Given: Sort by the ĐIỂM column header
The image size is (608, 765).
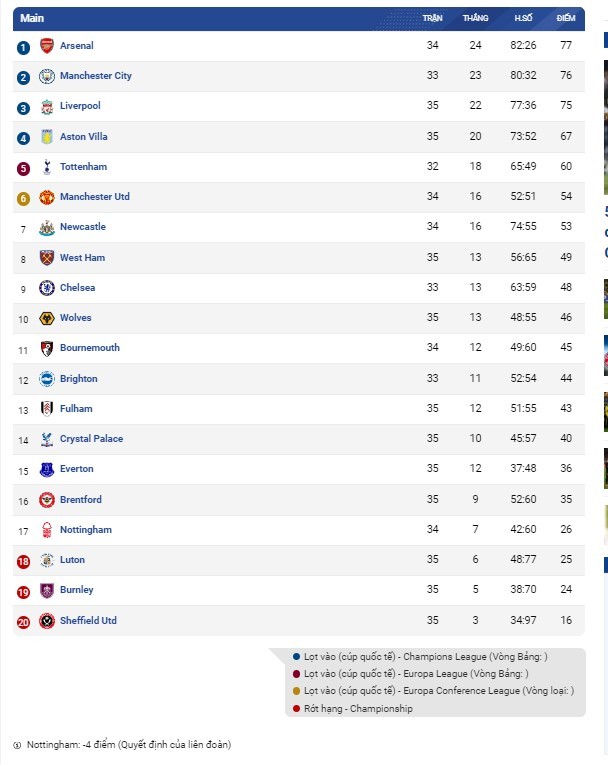Looking at the screenshot, I should point(566,18).
